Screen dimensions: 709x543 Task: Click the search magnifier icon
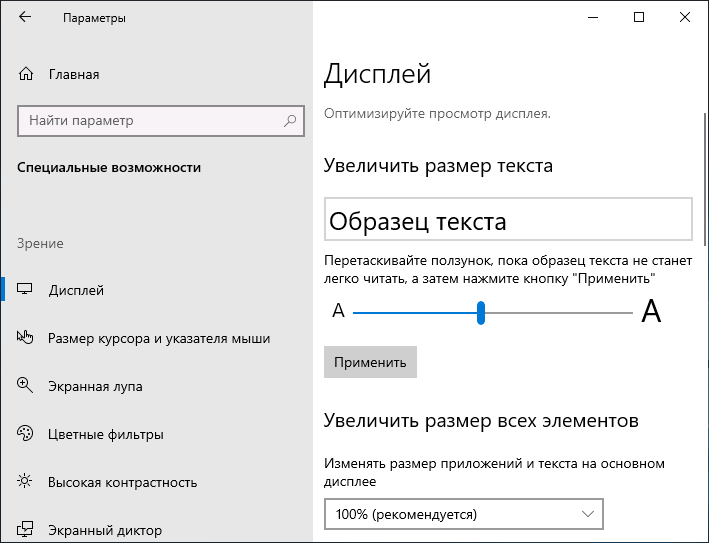[x=290, y=121]
